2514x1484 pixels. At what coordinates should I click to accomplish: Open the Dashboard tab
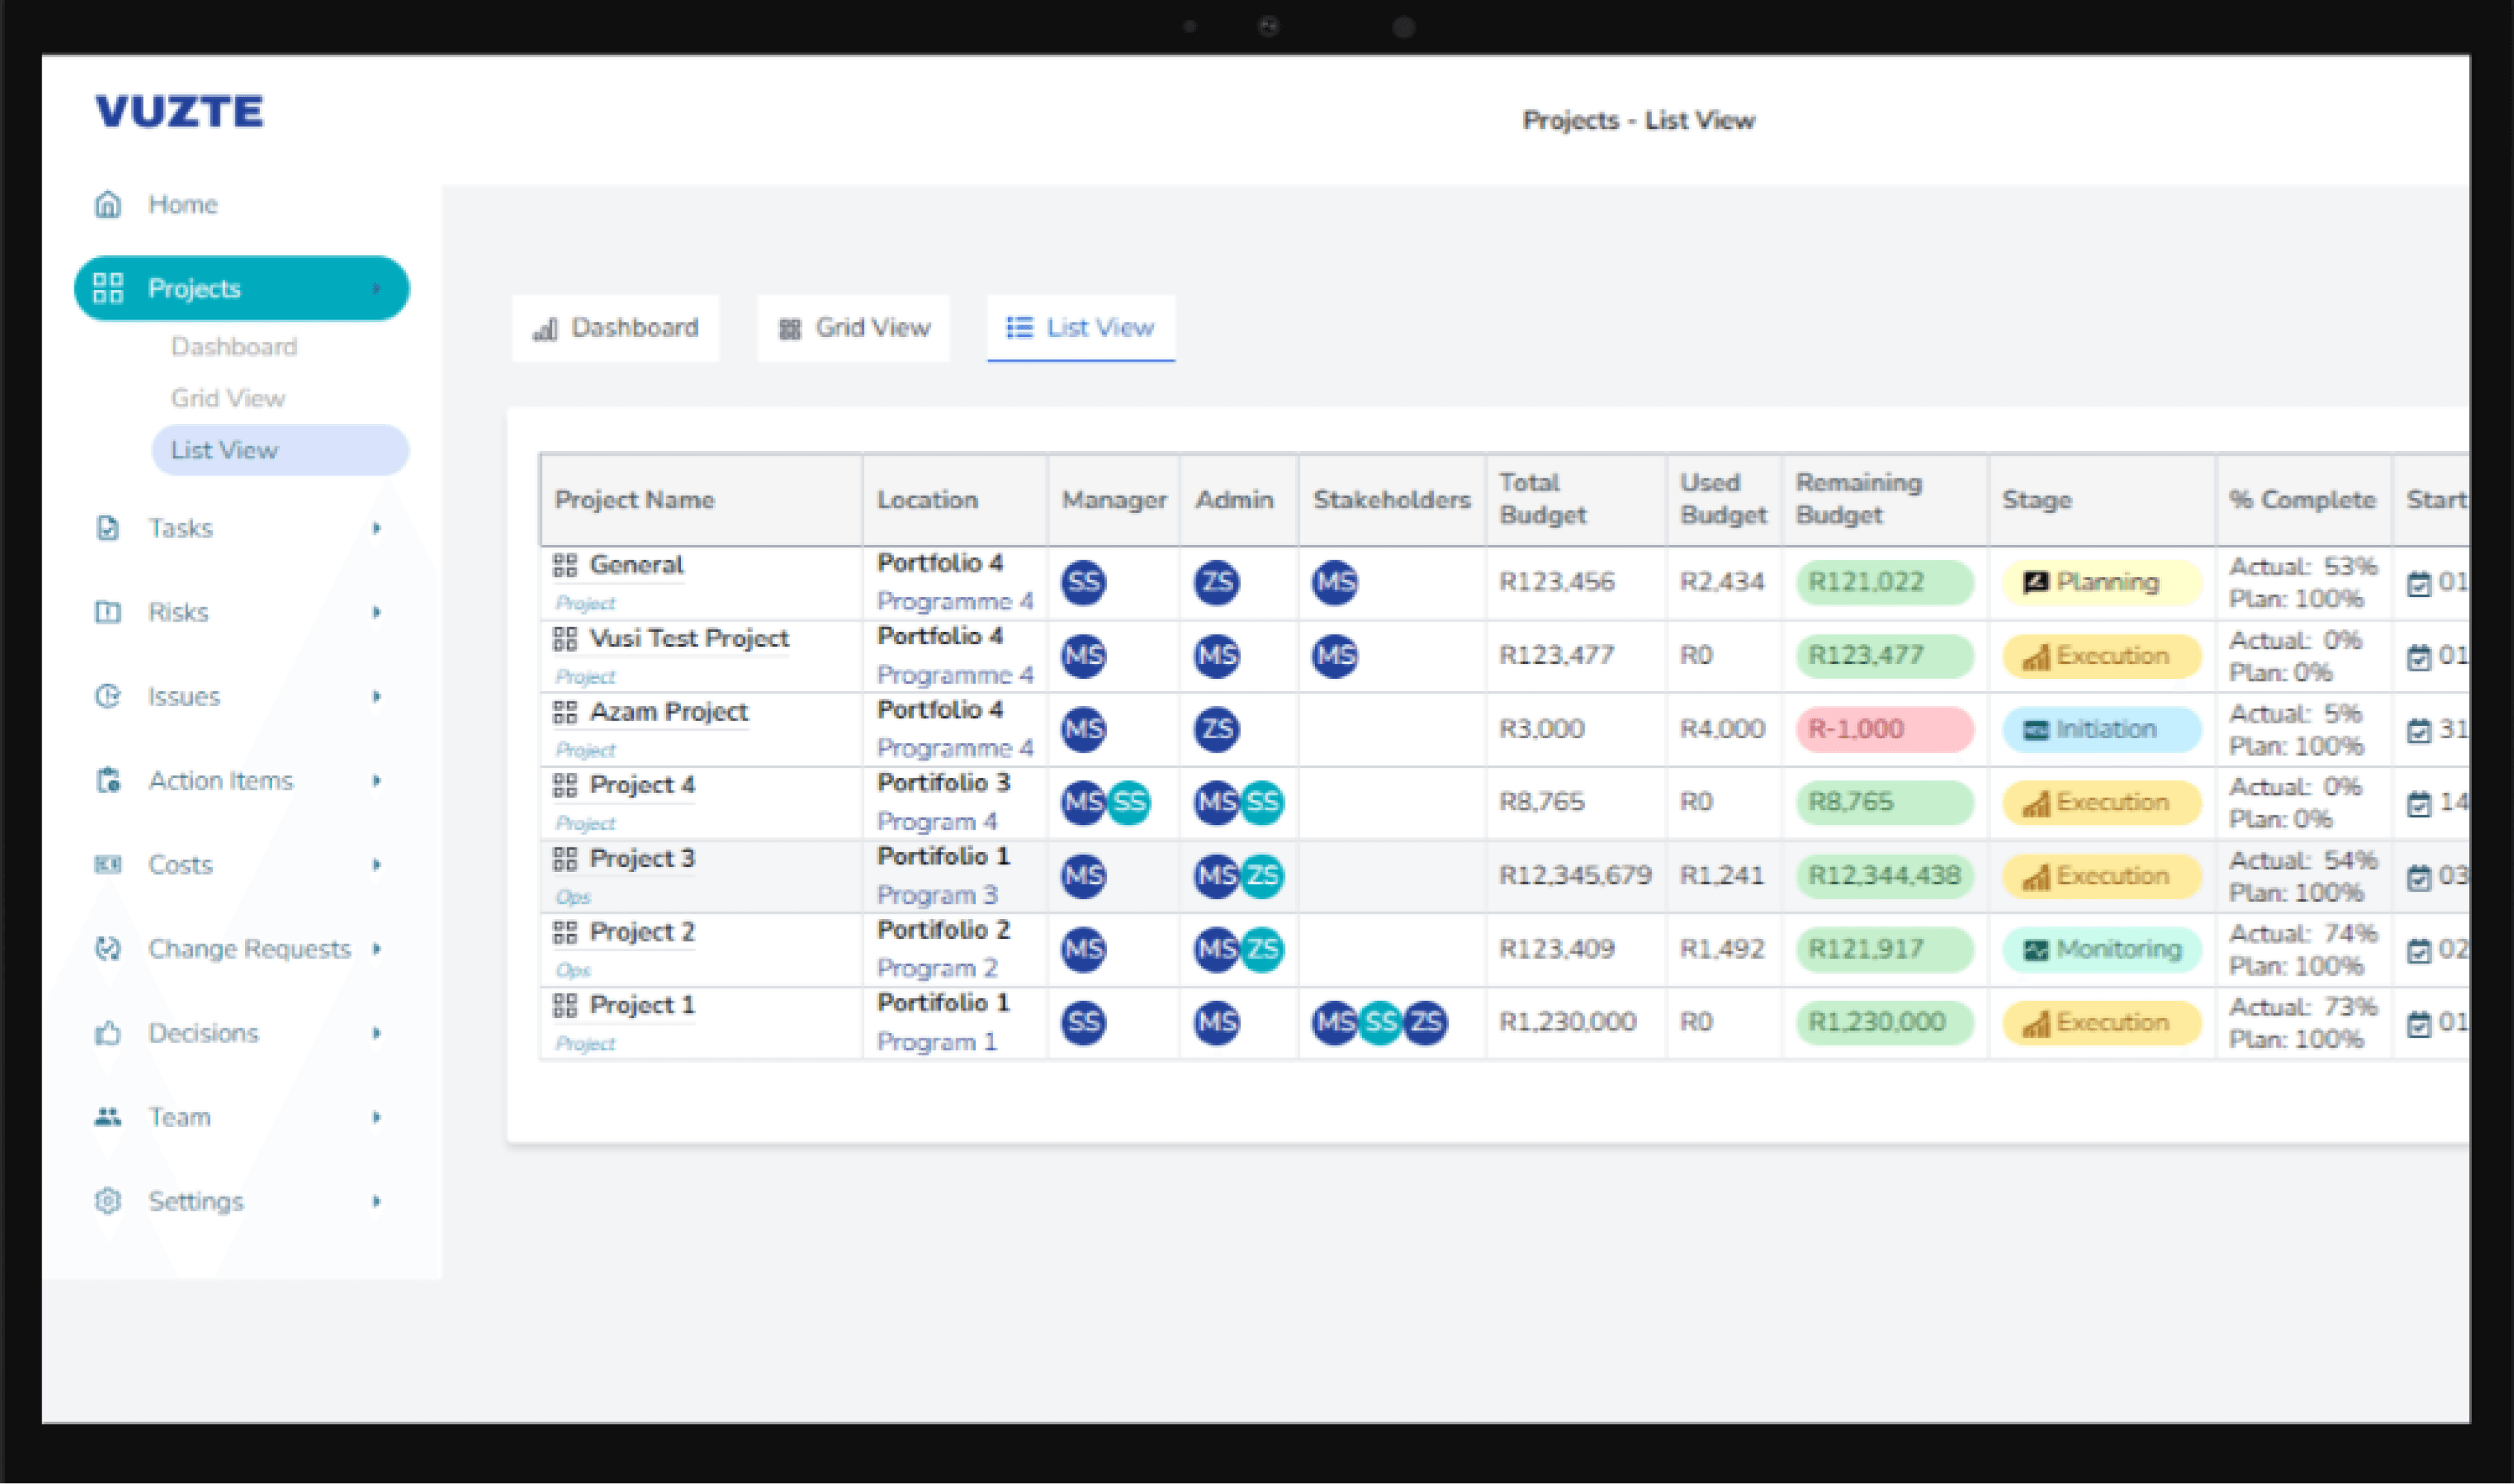pyautogui.click(x=616, y=328)
